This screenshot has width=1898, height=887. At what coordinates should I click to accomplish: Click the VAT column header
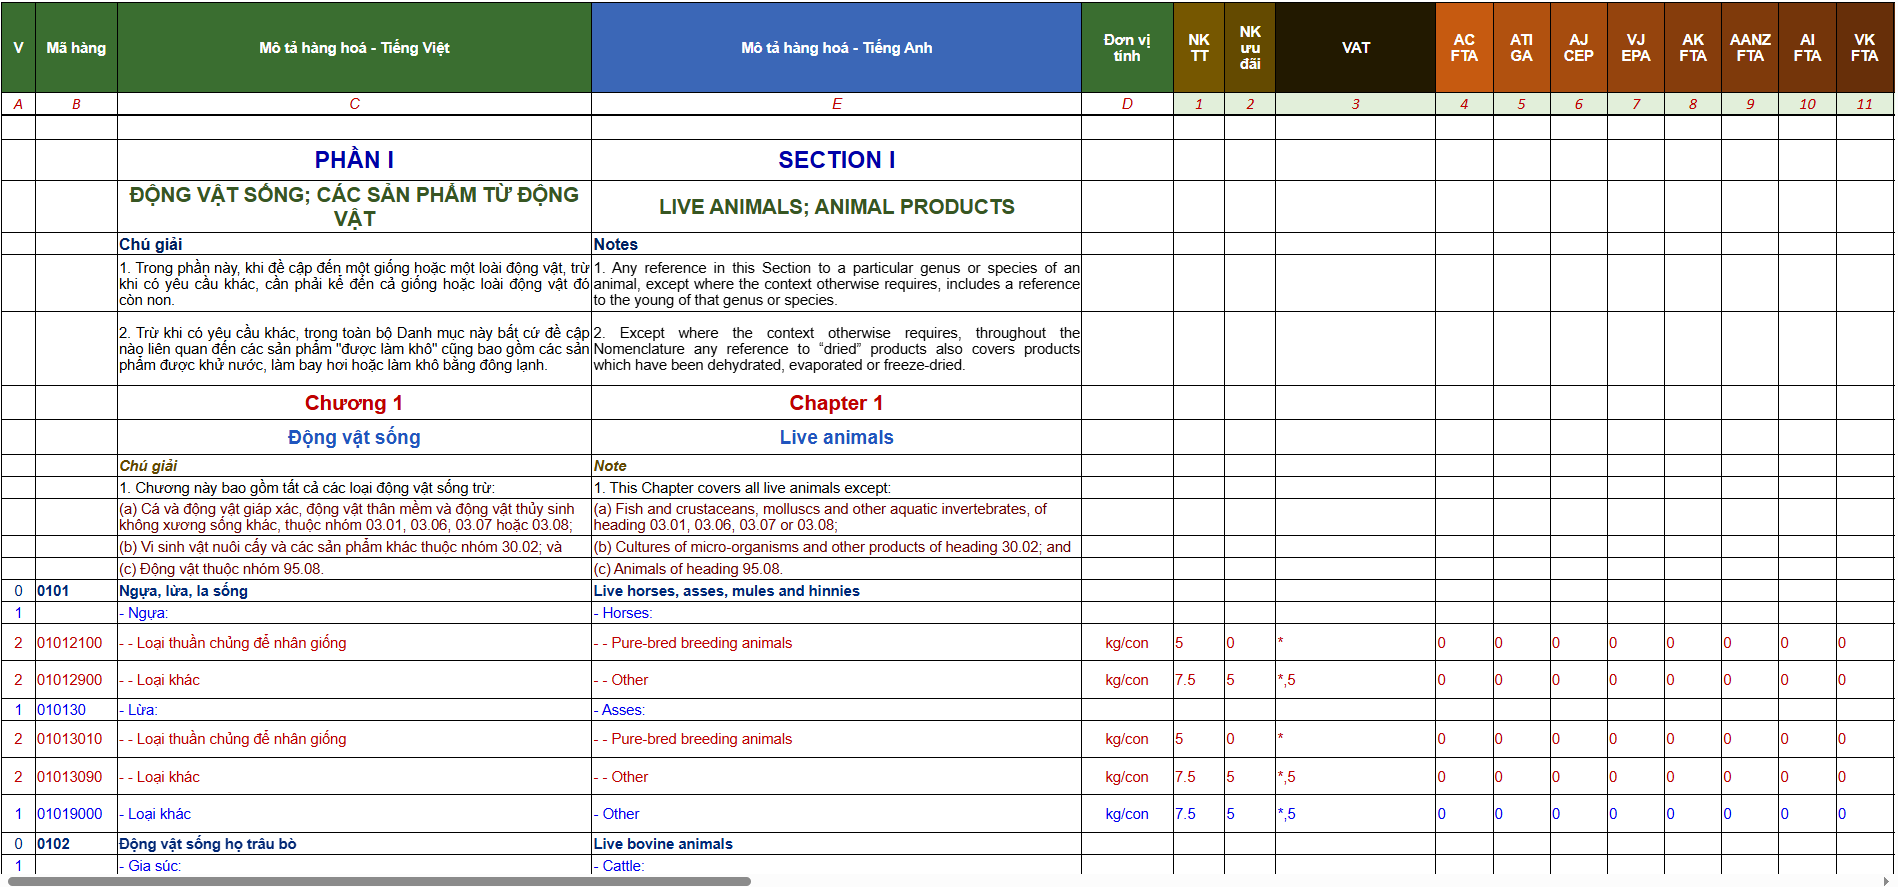(1355, 47)
